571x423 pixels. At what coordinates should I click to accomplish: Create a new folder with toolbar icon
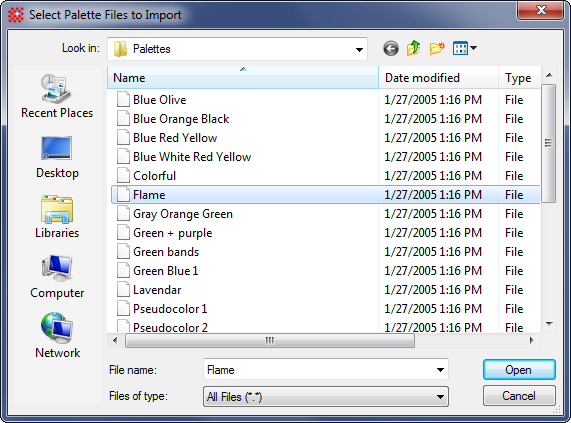[437, 48]
